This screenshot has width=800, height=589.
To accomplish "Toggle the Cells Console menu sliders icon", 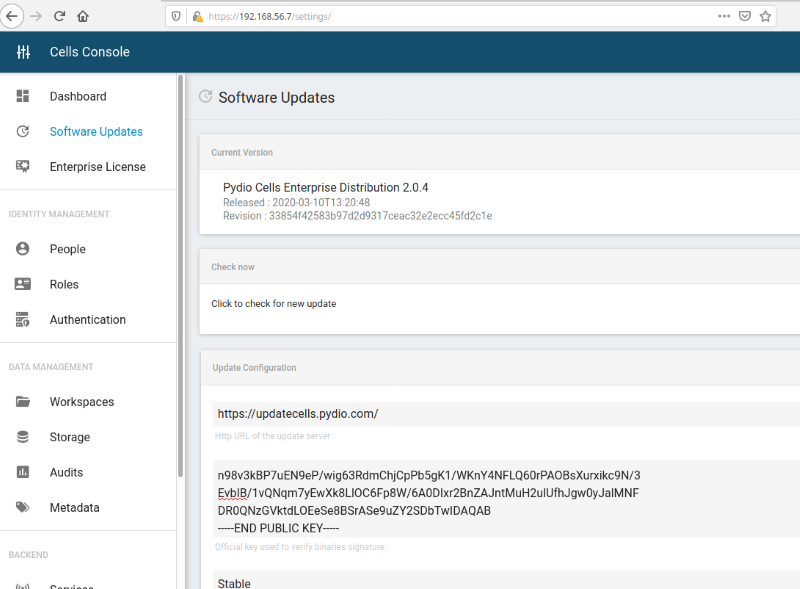I will [23, 52].
